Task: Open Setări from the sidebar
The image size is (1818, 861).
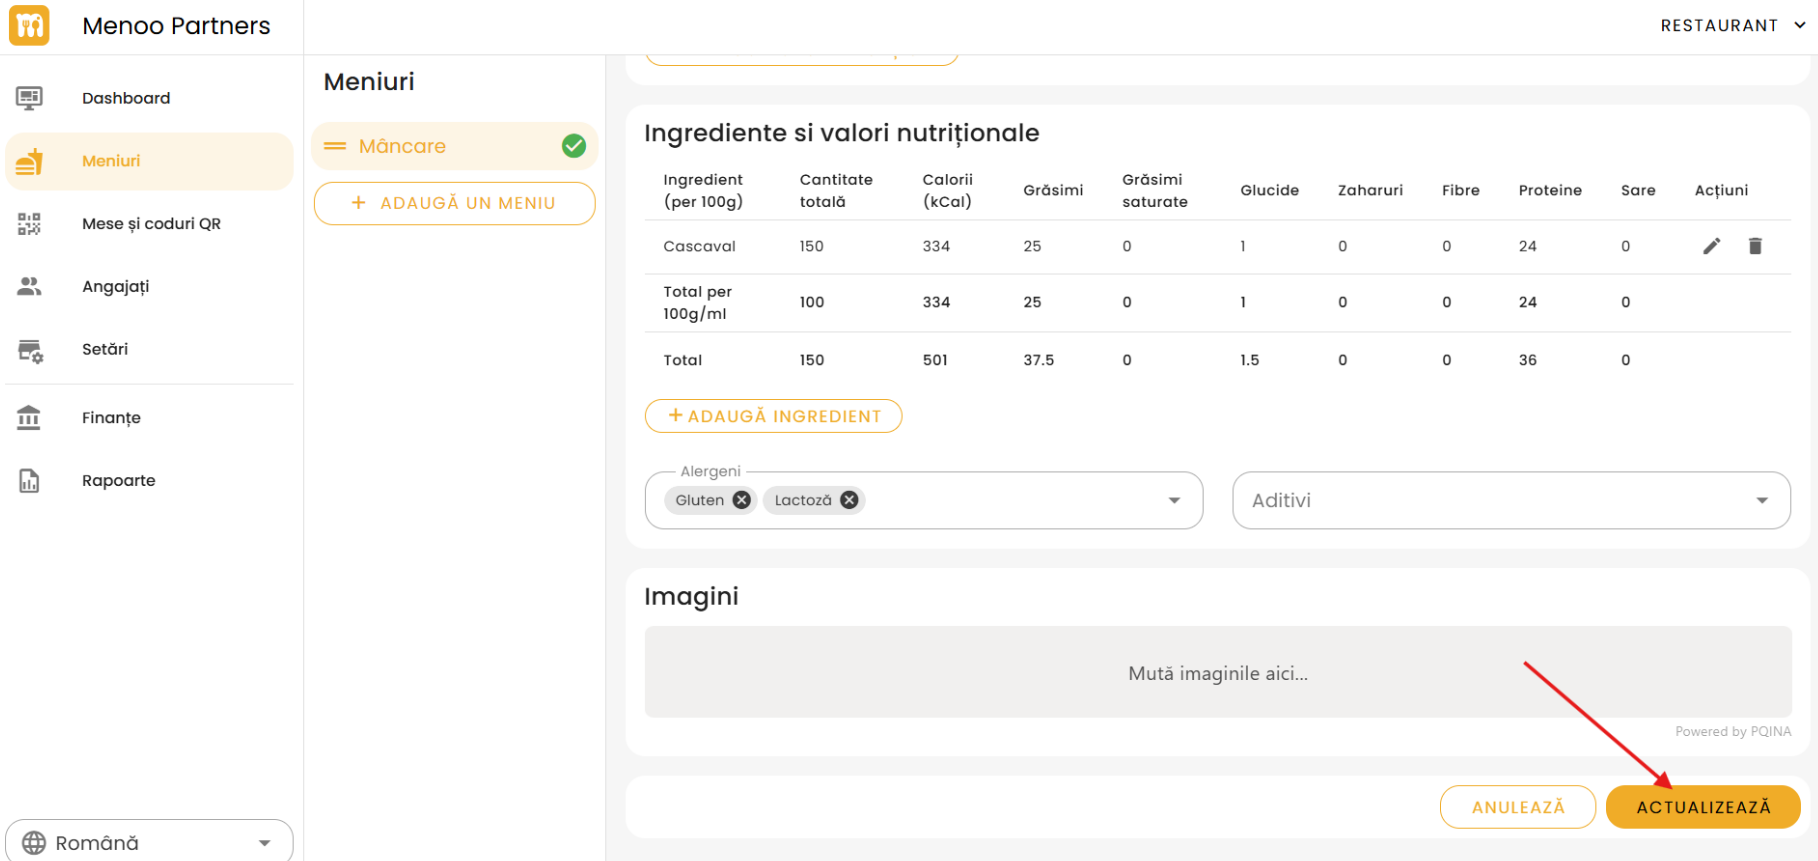Action: 105,349
